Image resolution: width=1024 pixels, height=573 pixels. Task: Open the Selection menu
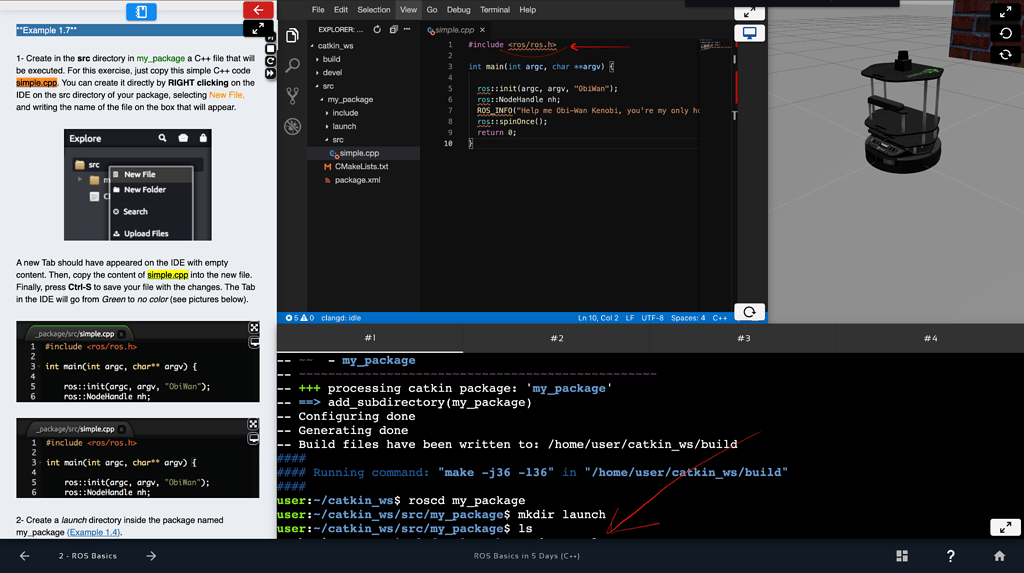pos(374,10)
